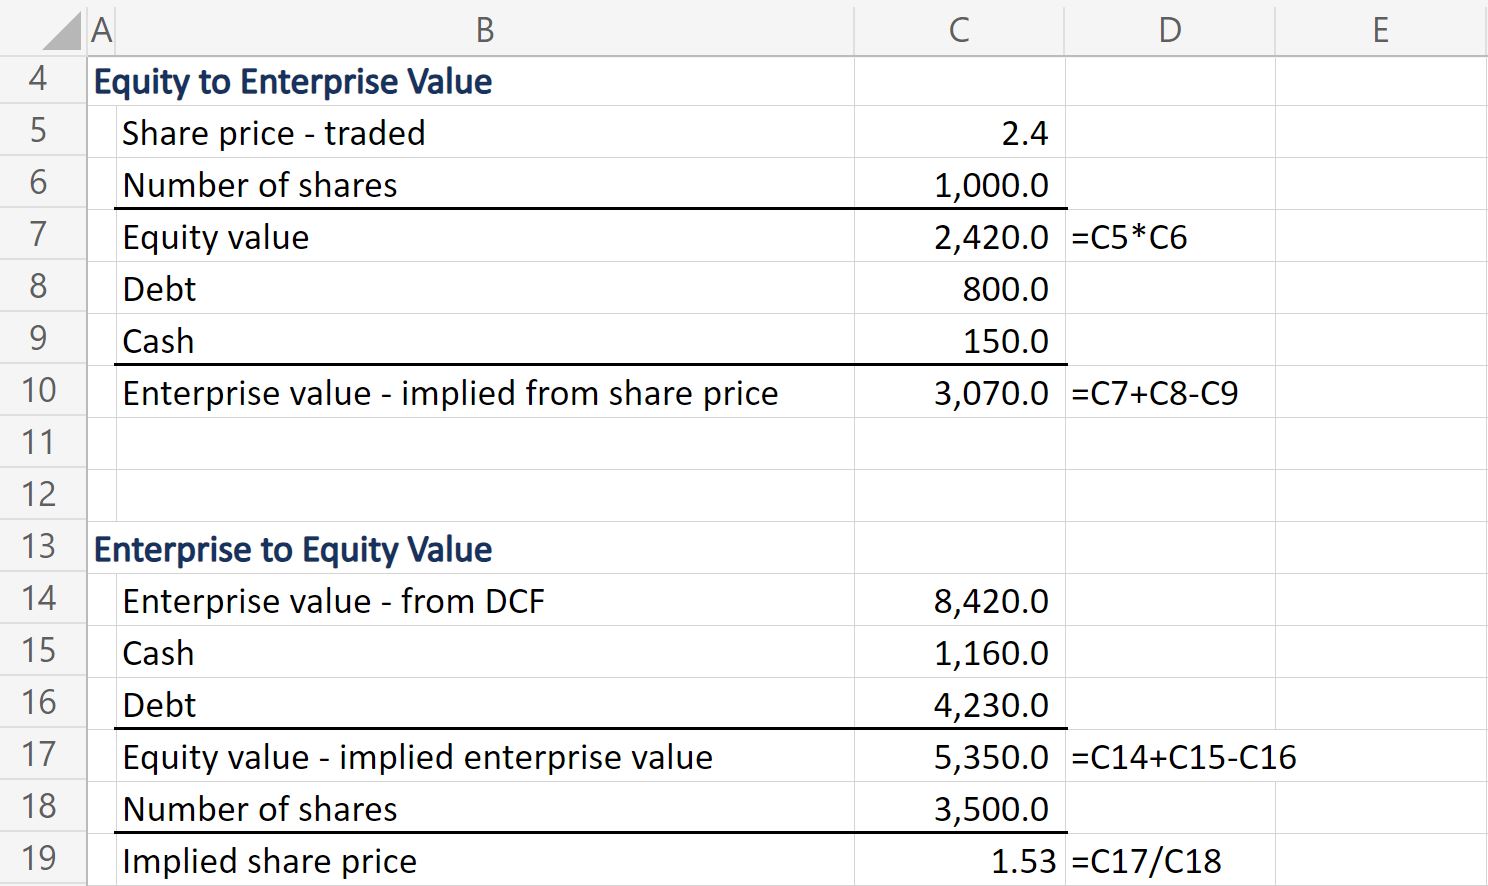1488x886 pixels.
Task: Select the DCF enterprise value 8,420.0
Action: 991,602
